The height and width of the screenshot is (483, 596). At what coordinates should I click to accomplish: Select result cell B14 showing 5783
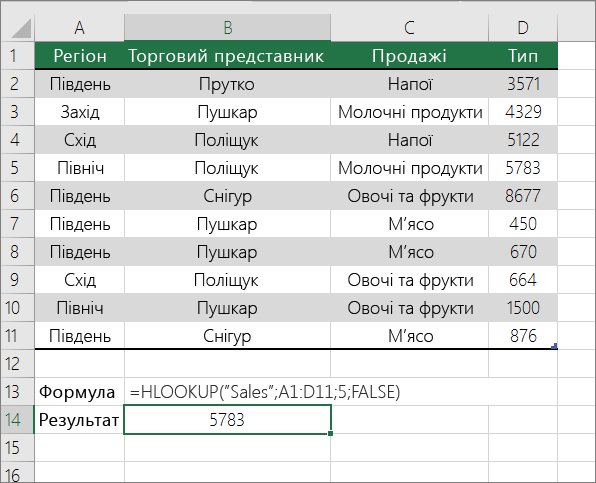click(x=227, y=420)
